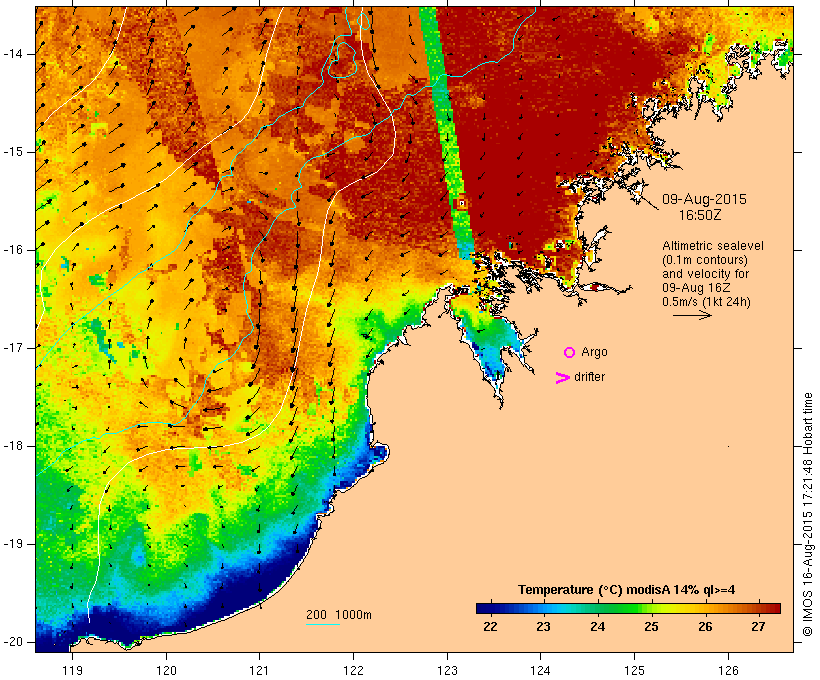Click longitude axis label 124
Viewport: 820px width, 680px height.
541,671
